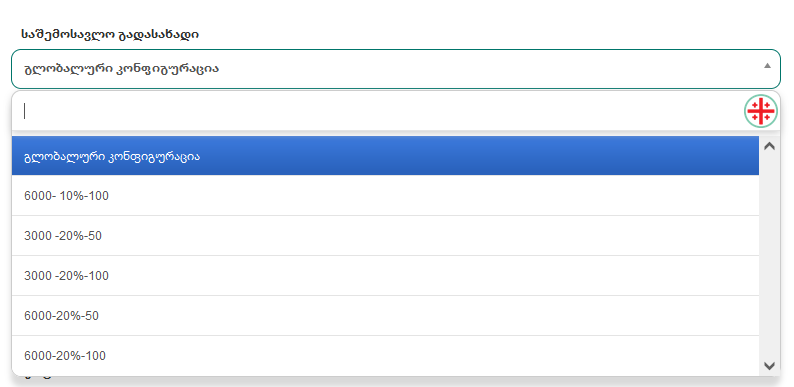This screenshot has height=387, width=794.
Task: Choose the 6000- 10%-100 option
Action: click(385, 196)
